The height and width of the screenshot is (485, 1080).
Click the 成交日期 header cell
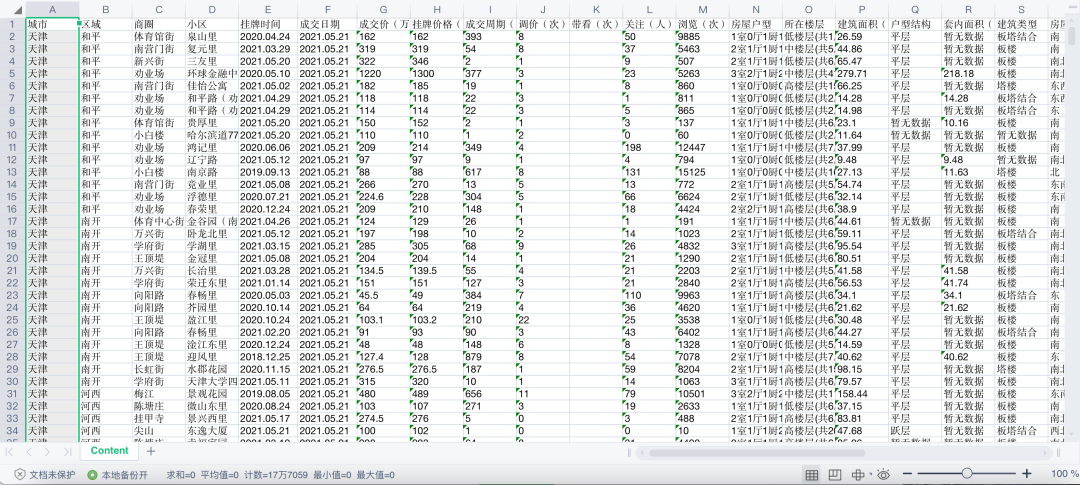click(327, 24)
